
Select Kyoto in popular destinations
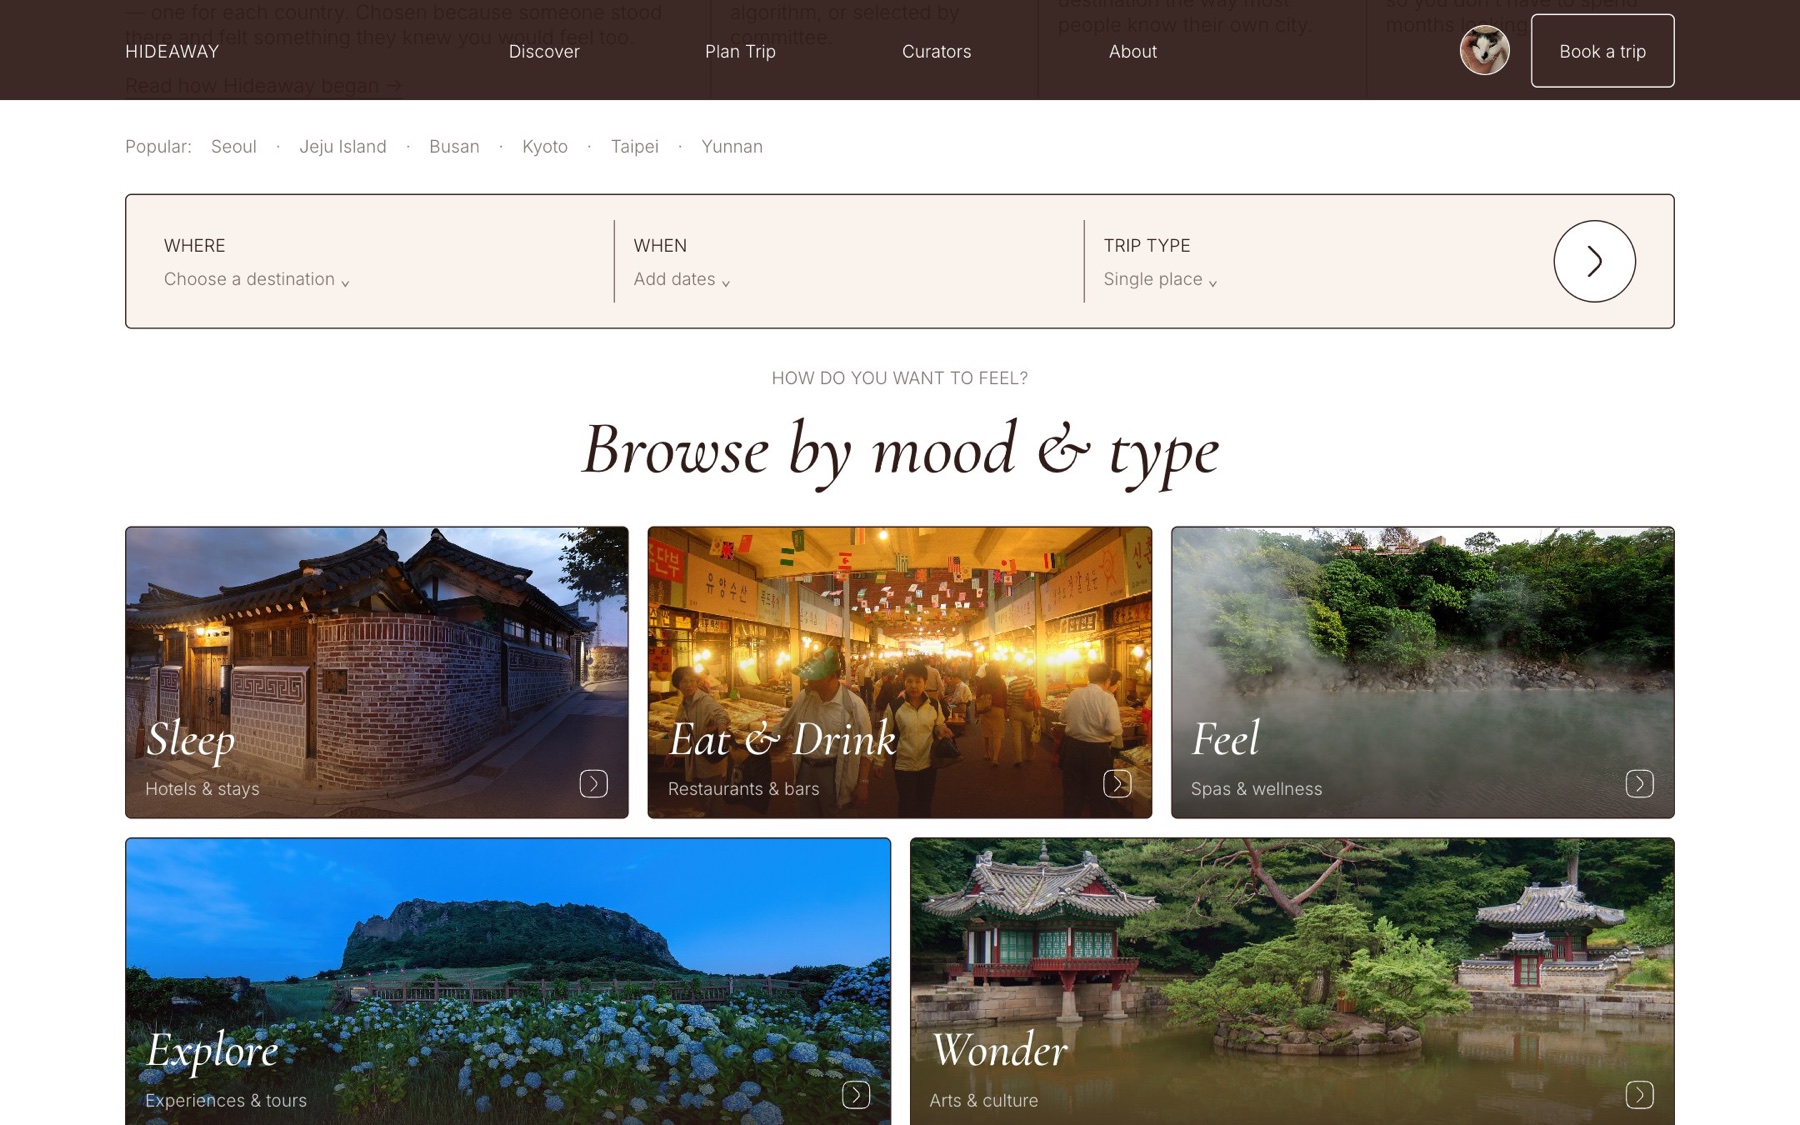[x=545, y=146]
